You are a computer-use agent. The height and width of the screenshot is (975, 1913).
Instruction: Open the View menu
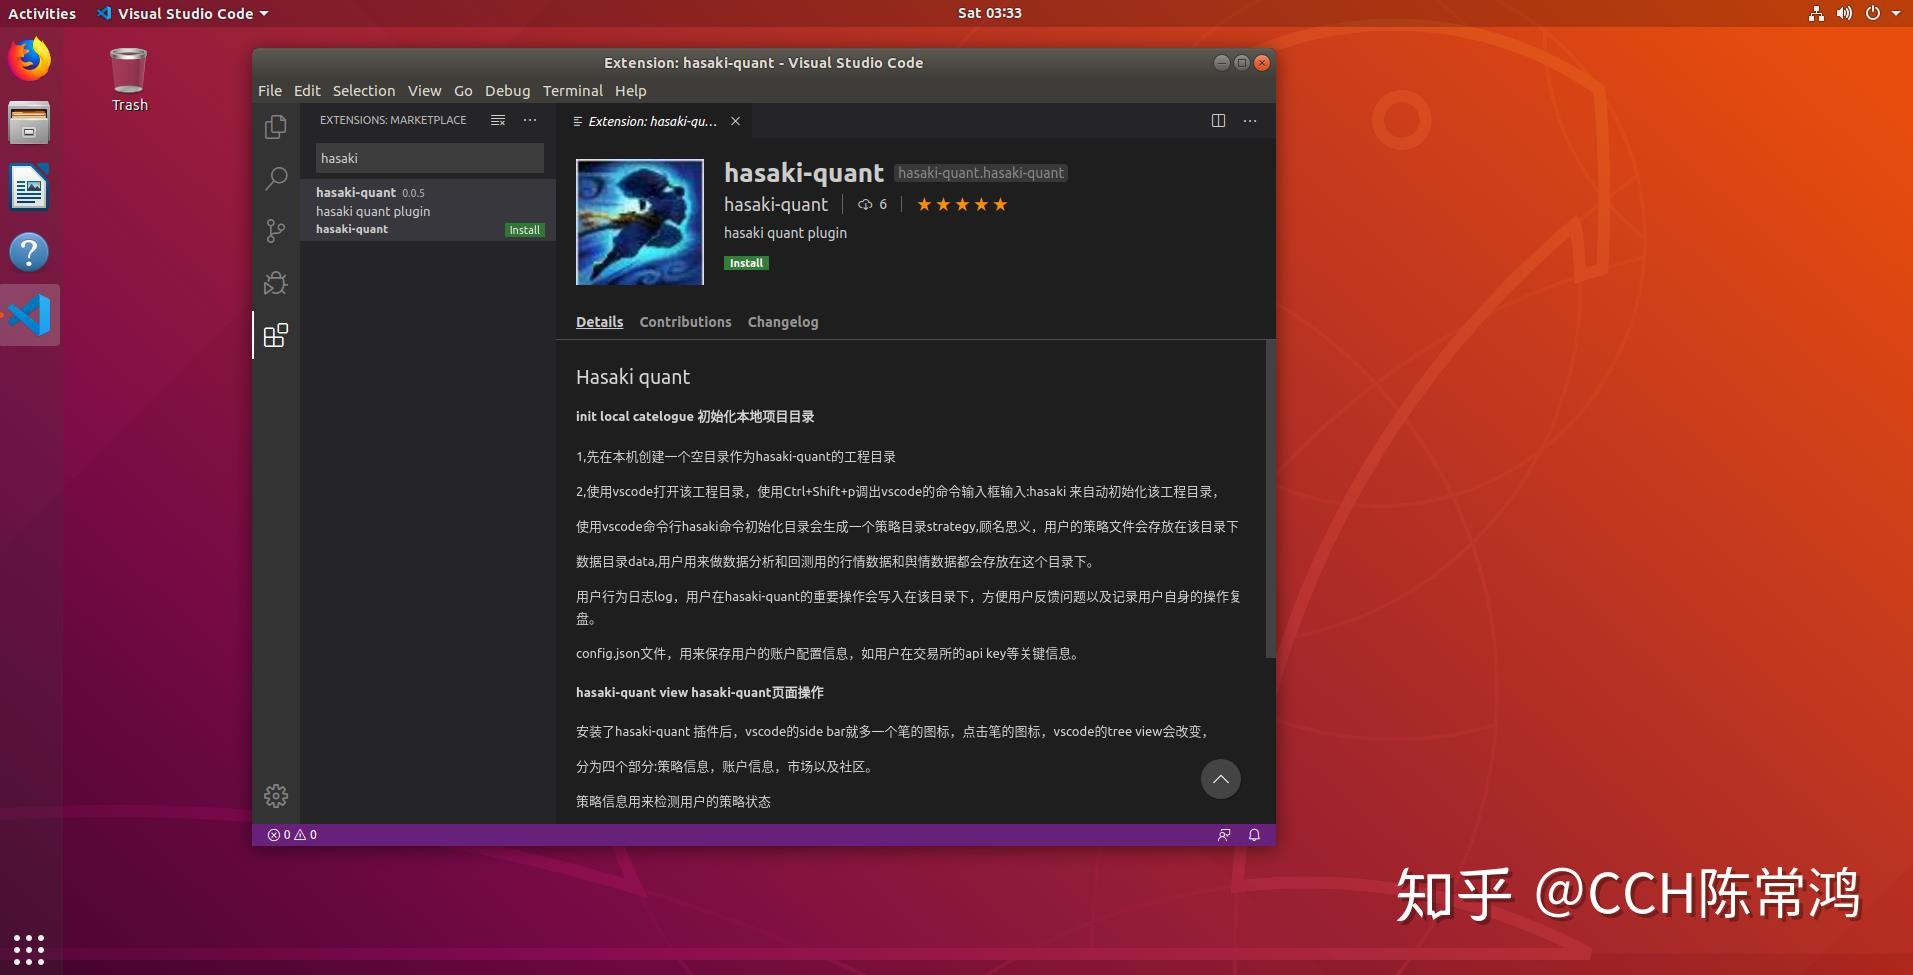tap(424, 90)
